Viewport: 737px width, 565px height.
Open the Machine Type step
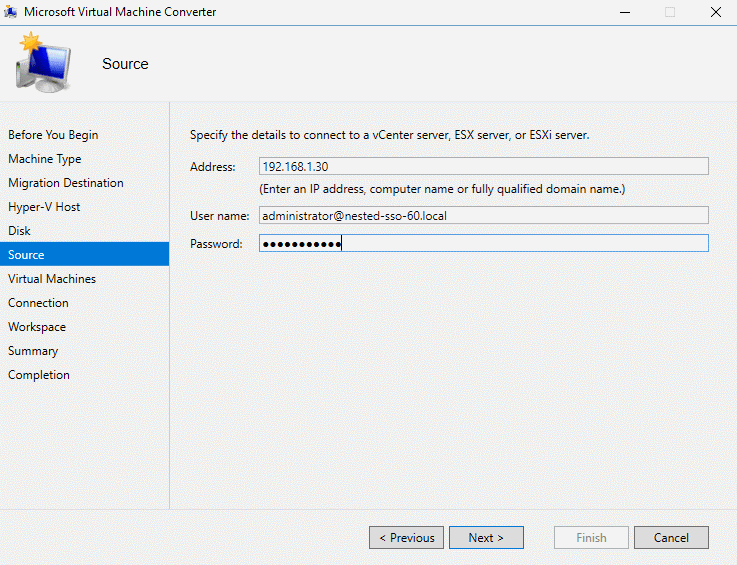45,159
